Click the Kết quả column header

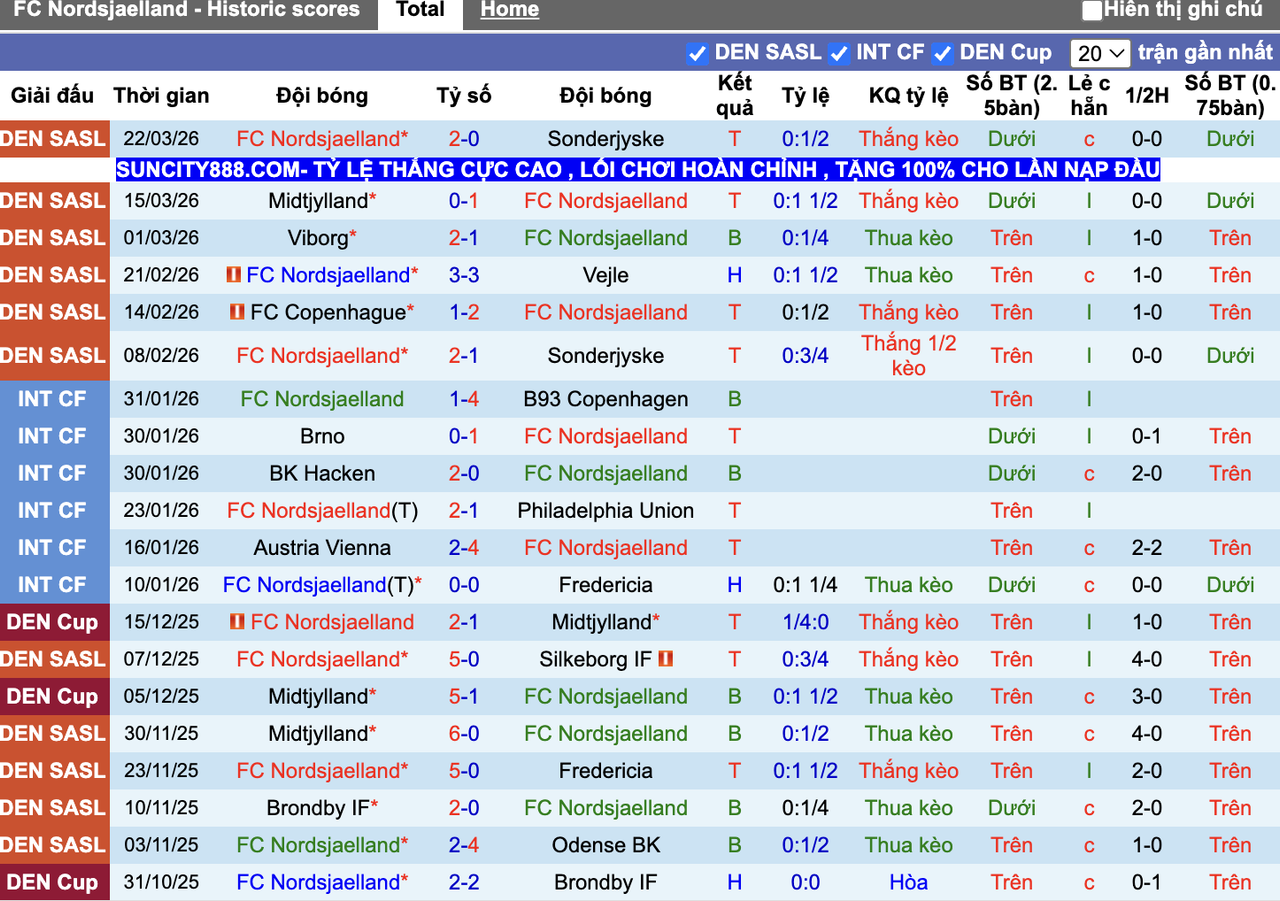coord(735,95)
